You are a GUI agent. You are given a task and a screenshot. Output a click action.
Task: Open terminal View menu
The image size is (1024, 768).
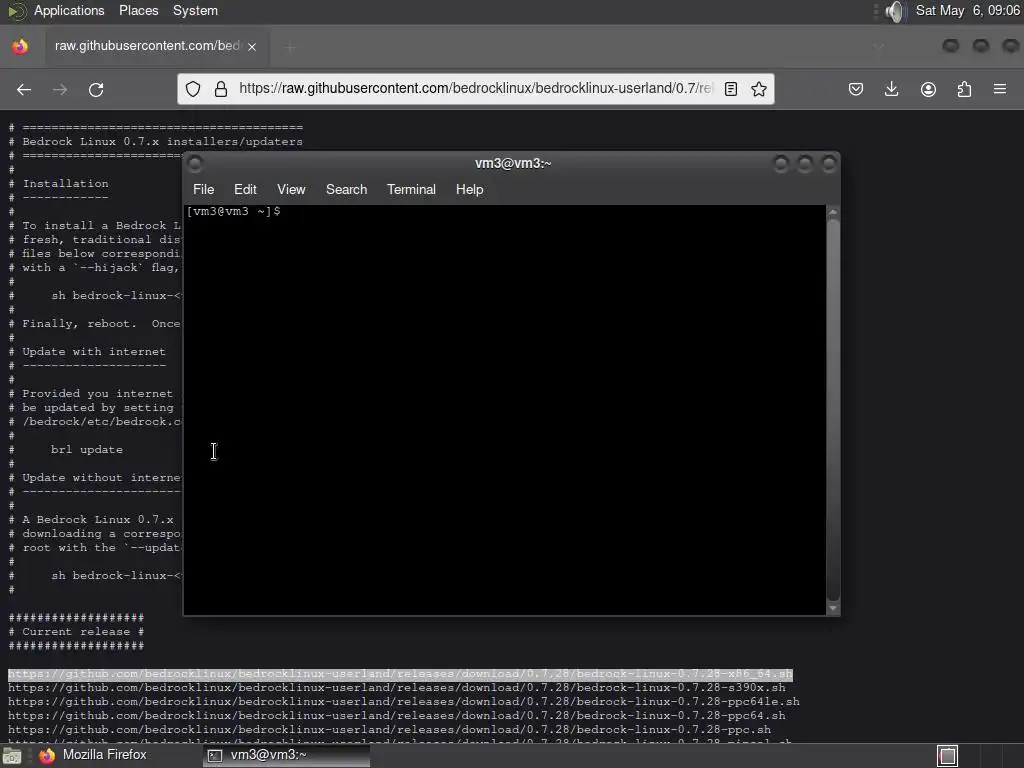pyautogui.click(x=291, y=189)
